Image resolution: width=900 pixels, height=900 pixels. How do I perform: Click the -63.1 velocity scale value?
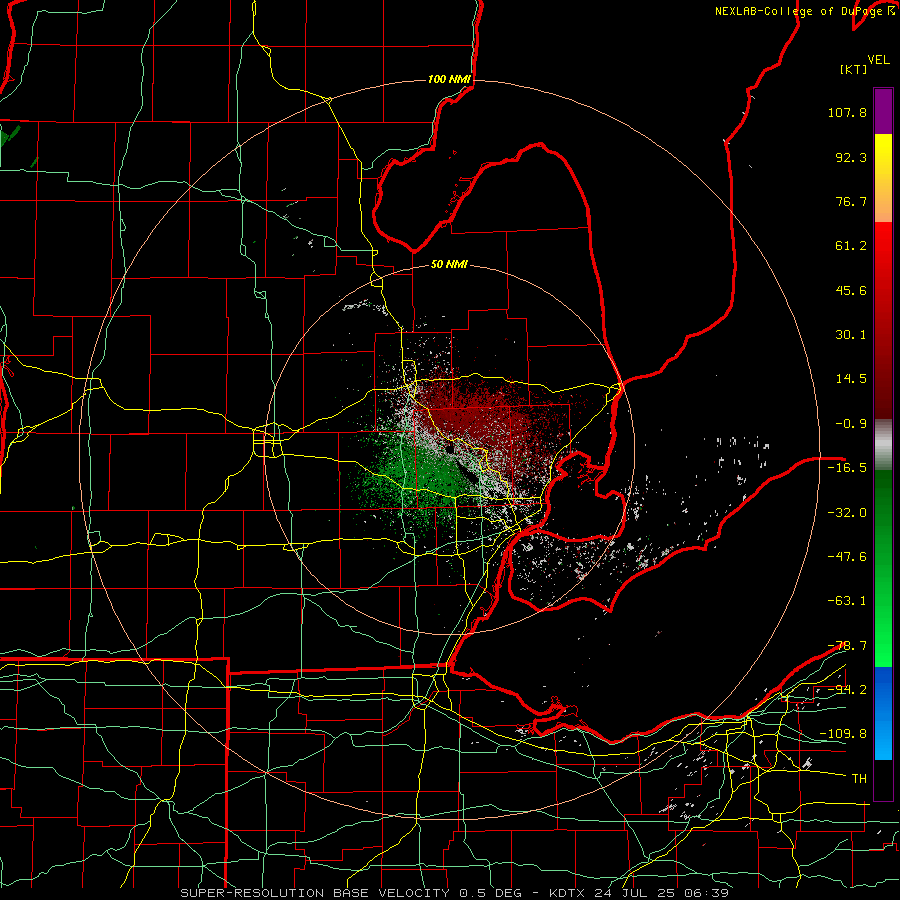pos(847,601)
